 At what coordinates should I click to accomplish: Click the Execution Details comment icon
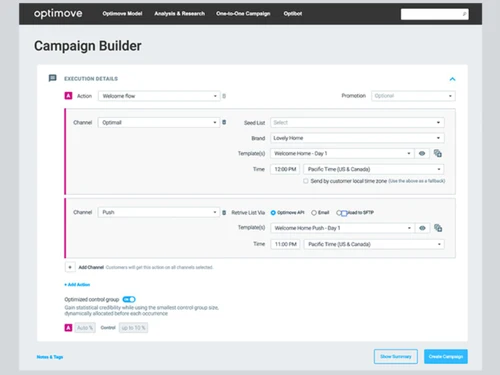pos(52,78)
